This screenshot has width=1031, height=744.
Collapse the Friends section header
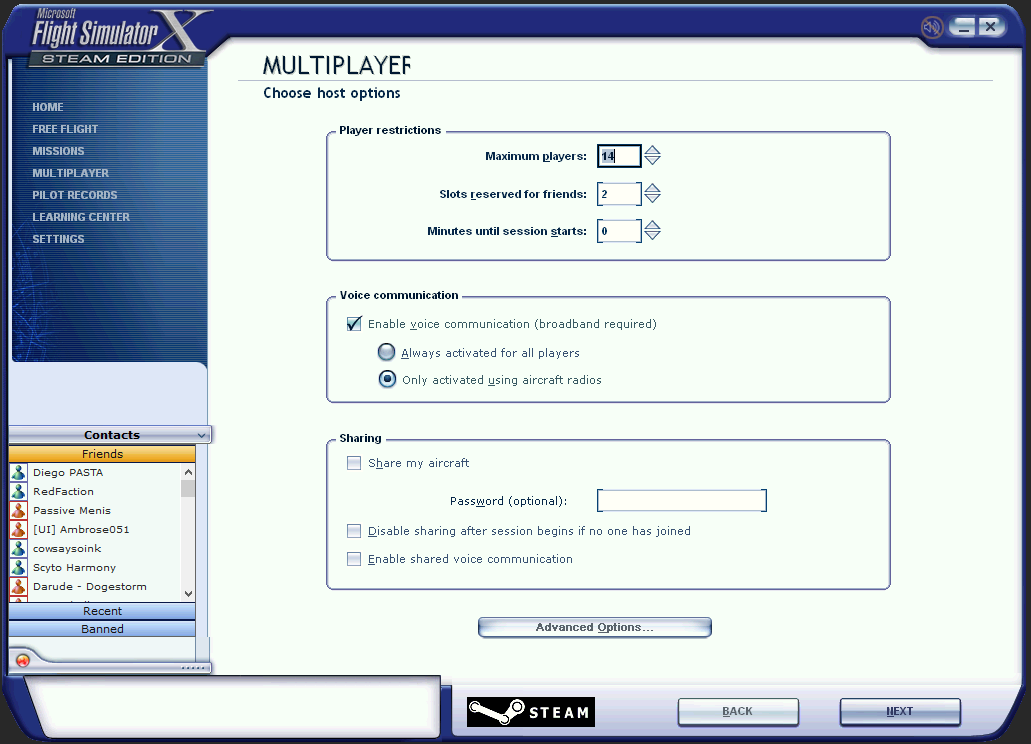[102, 454]
